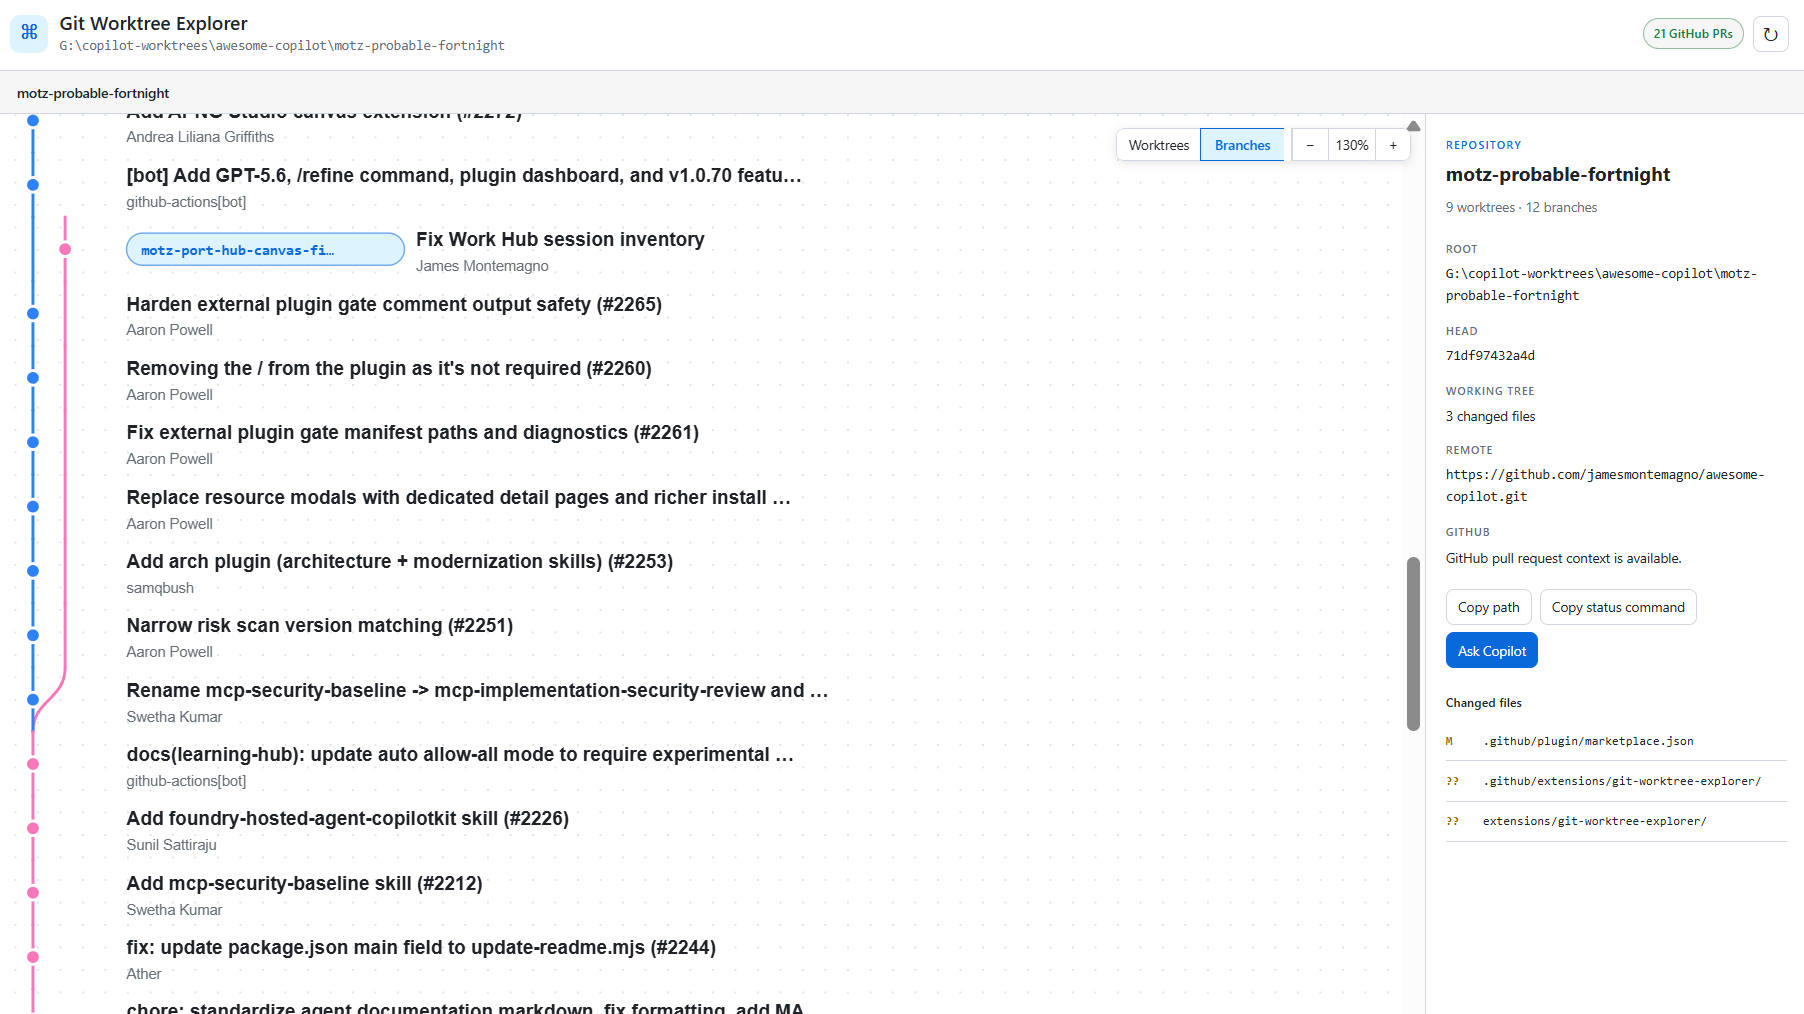Click the vertical scrollbar thumb in graph

pos(1413,644)
